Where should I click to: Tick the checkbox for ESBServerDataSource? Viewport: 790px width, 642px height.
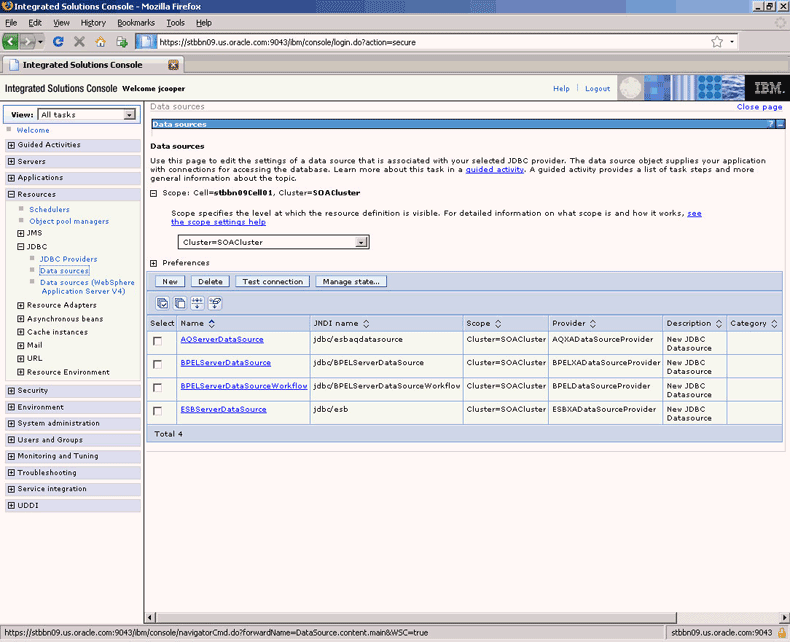pyautogui.click(x=157, y=411)
